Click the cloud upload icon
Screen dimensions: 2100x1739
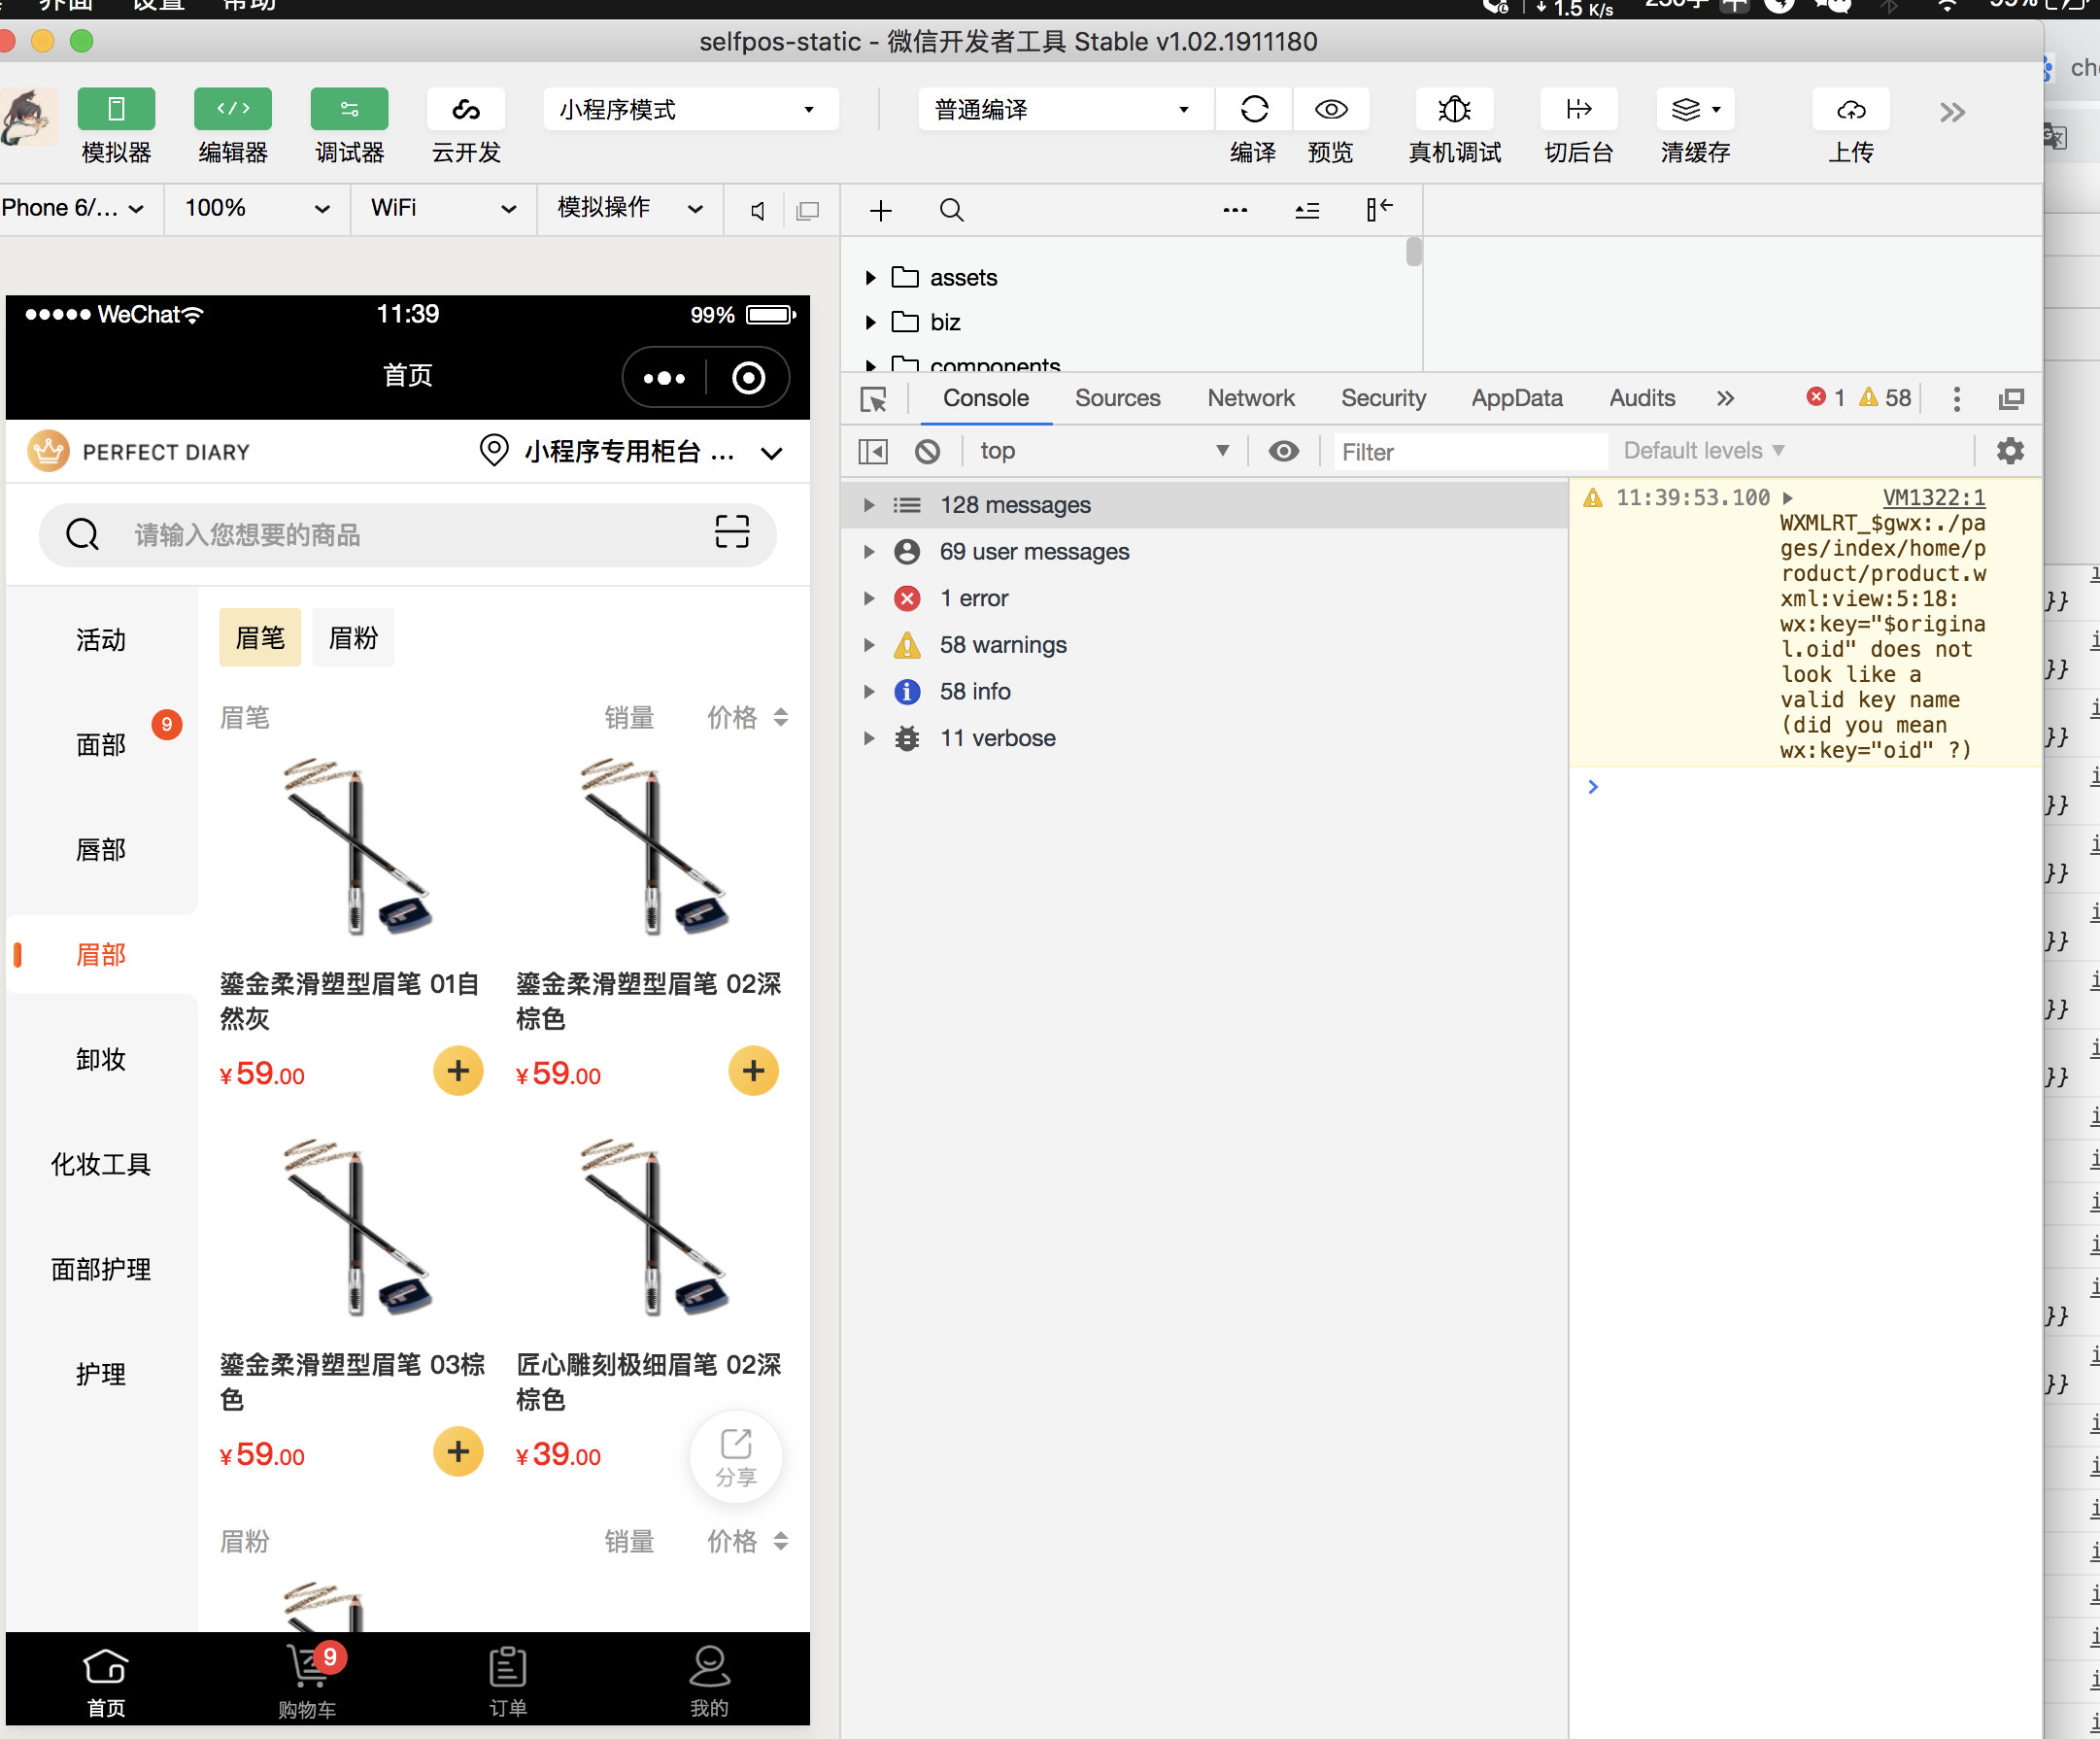pos(1850,109)
